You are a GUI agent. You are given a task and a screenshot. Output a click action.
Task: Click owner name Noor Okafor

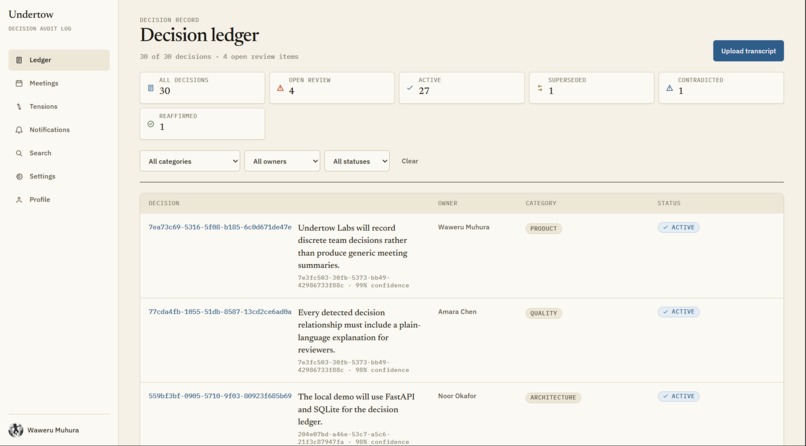pyautogui.click(x=457, y=396)
